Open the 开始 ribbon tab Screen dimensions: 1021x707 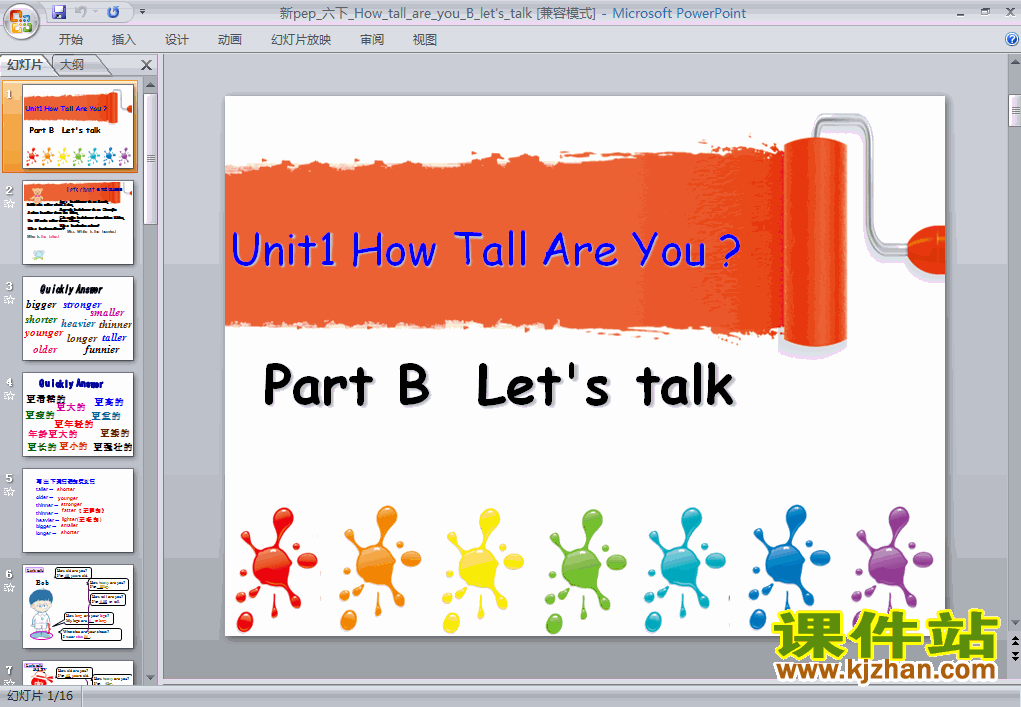[70, 40]
